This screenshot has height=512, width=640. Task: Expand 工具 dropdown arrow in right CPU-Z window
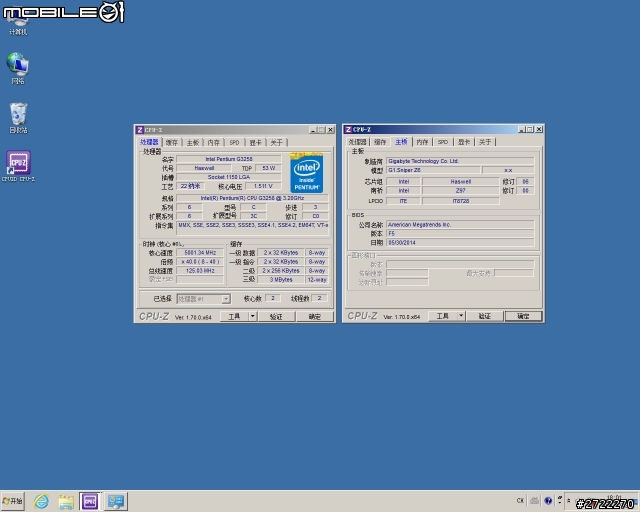(461, 316)
